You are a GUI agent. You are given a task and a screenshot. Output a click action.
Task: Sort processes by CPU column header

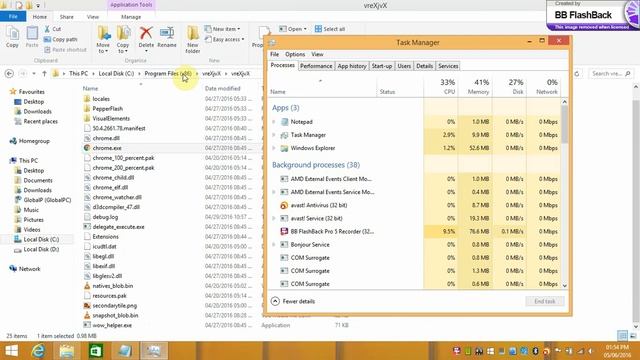pyautogui.click(x=441, y=87)
